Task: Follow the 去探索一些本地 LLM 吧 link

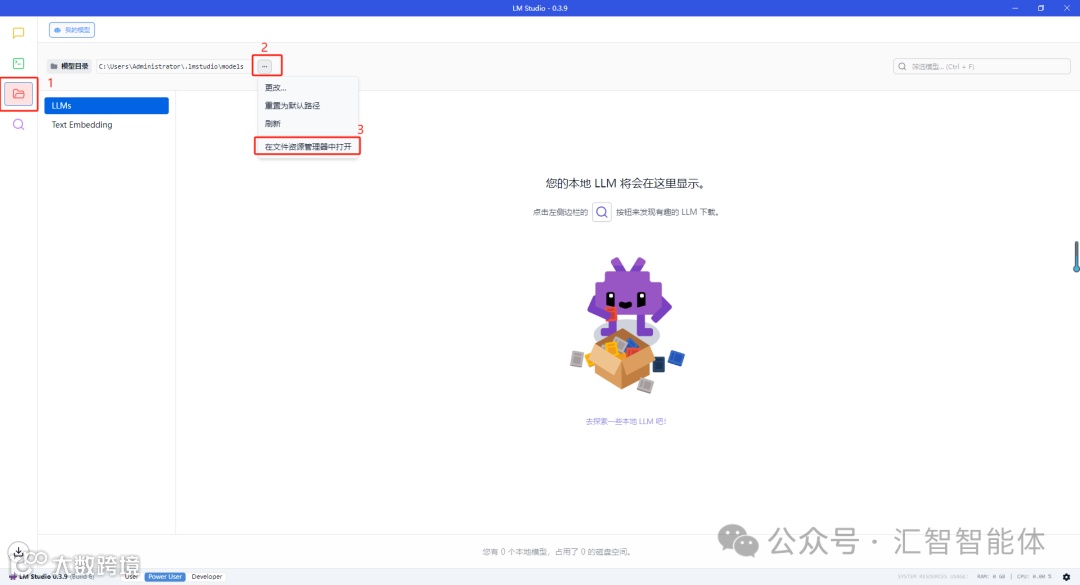Action: pyautogui.click(x=626, y=421)
